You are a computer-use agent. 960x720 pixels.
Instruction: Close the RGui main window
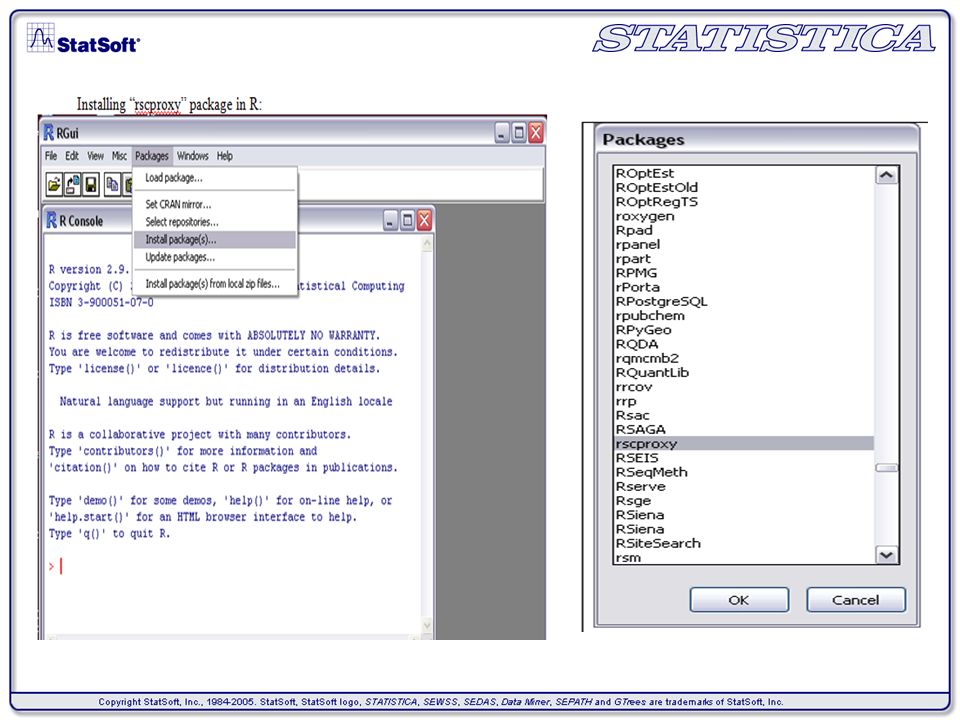536,133
